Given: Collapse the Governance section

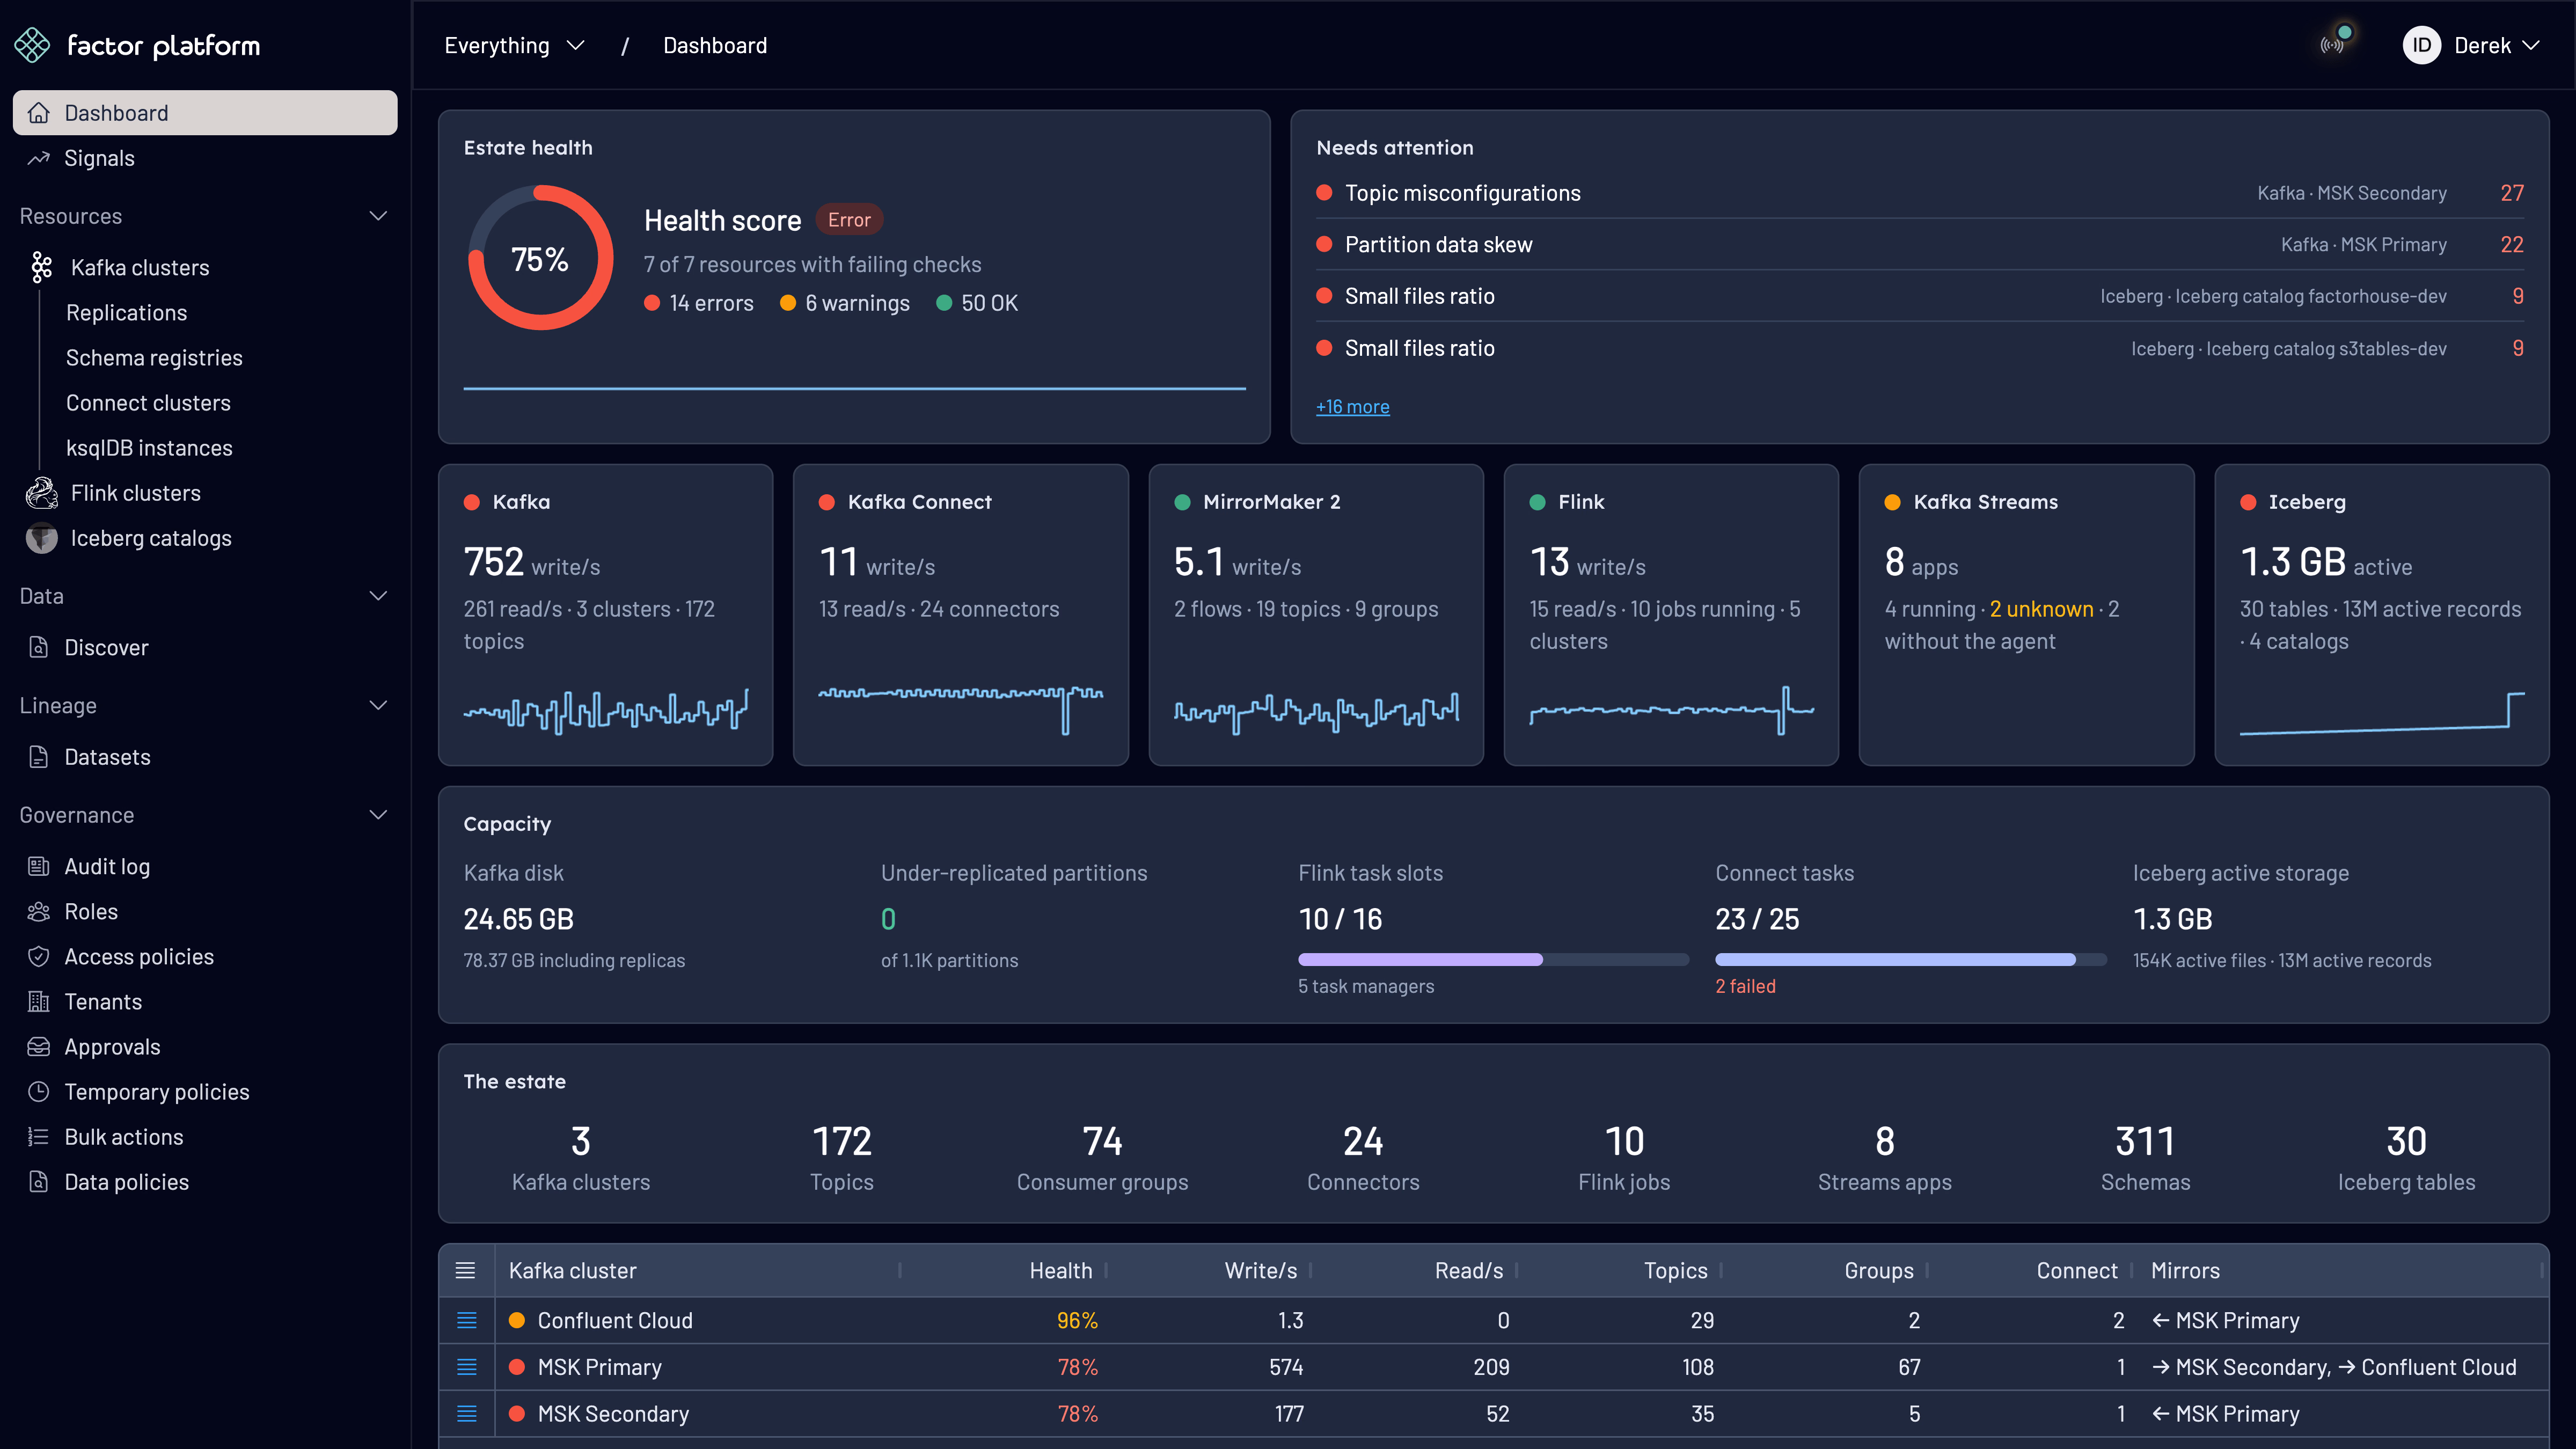Looking at the screenshot, I should click(378, 815).
